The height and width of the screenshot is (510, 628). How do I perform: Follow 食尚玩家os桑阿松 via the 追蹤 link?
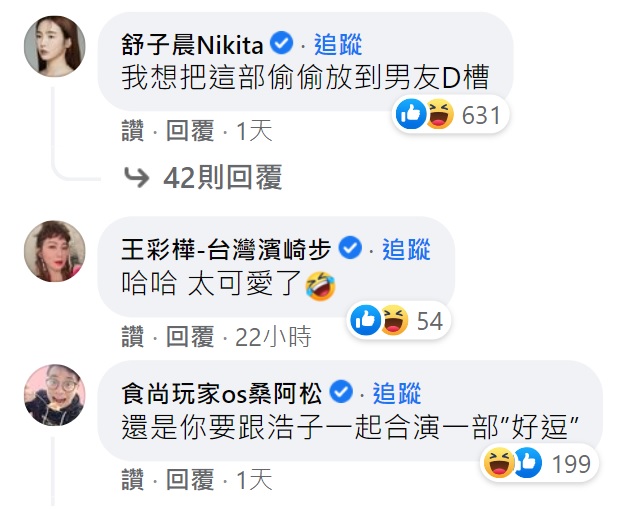tap(397, 393)
